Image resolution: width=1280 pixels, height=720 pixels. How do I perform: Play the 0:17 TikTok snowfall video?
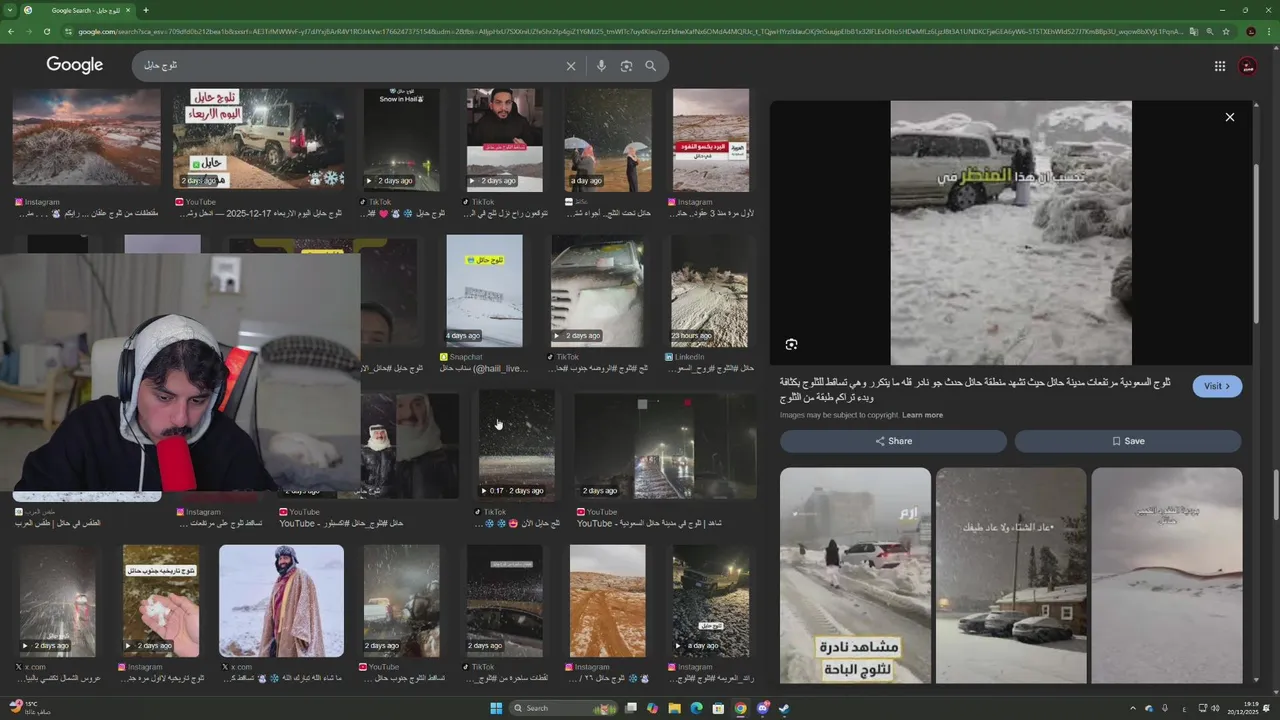pyautogui.click(x=516, y=446)
